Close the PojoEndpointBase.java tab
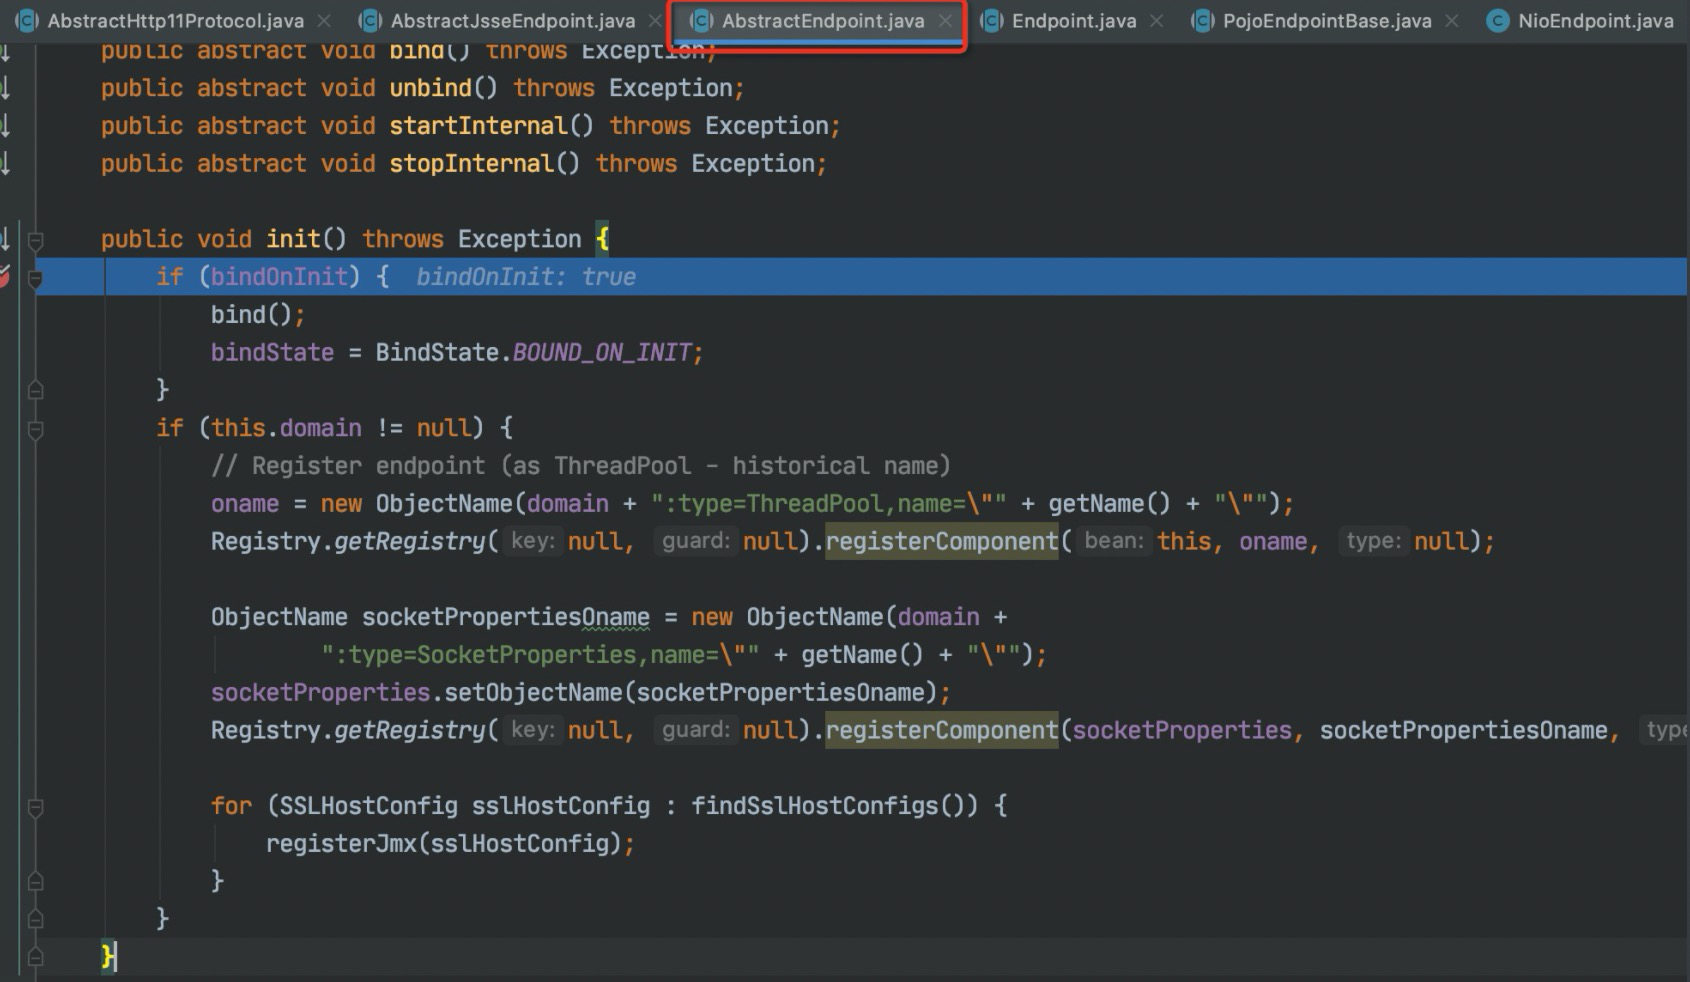 [x=1452, y=20]
